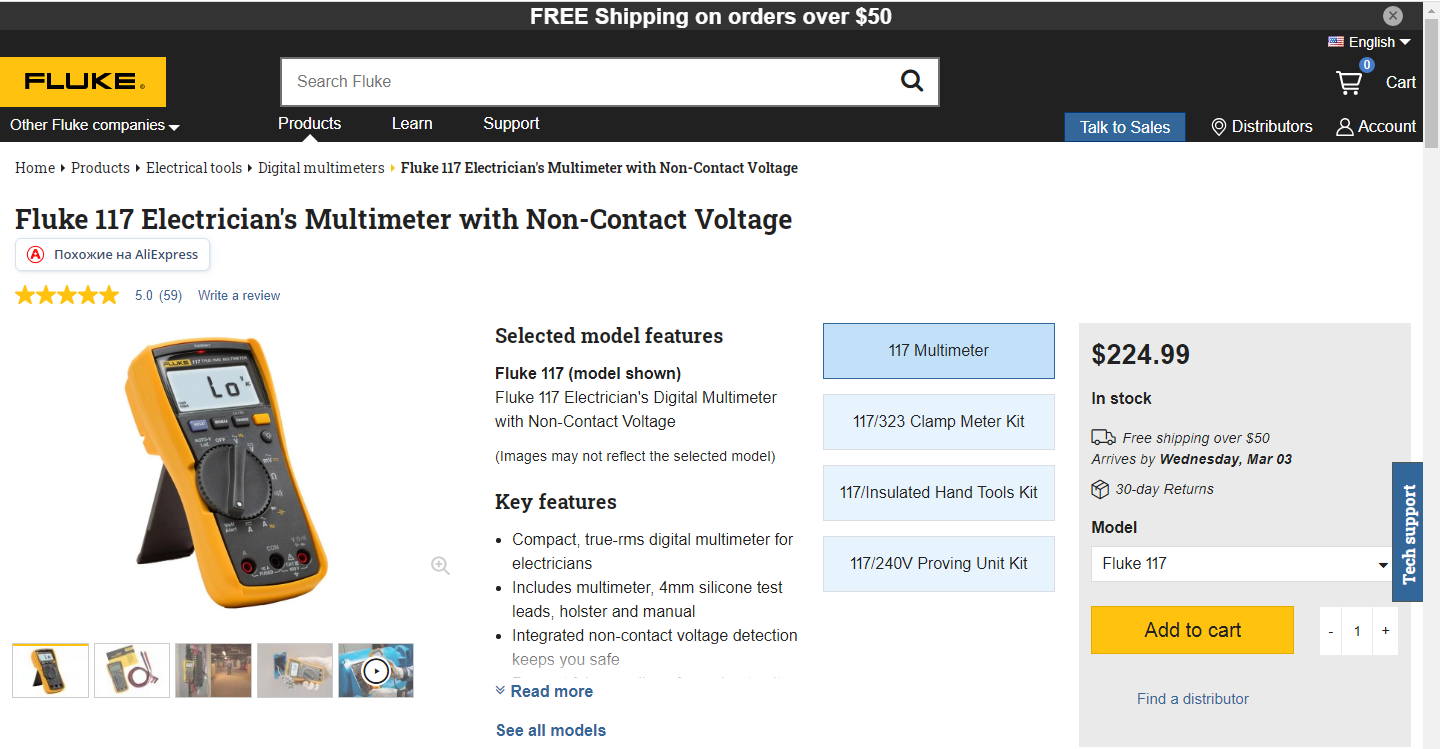Click Find a distributor link
The width and height of the screenshot is (1440, 749).
click(x=1193, y=699)
